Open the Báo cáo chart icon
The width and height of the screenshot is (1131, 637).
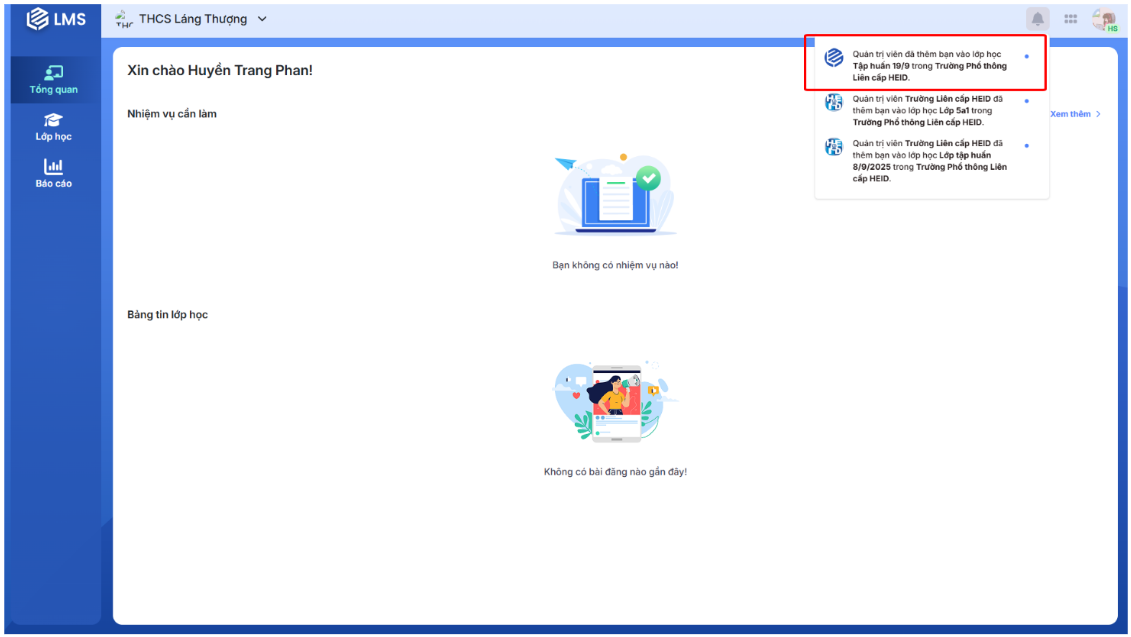coord(54,166)
